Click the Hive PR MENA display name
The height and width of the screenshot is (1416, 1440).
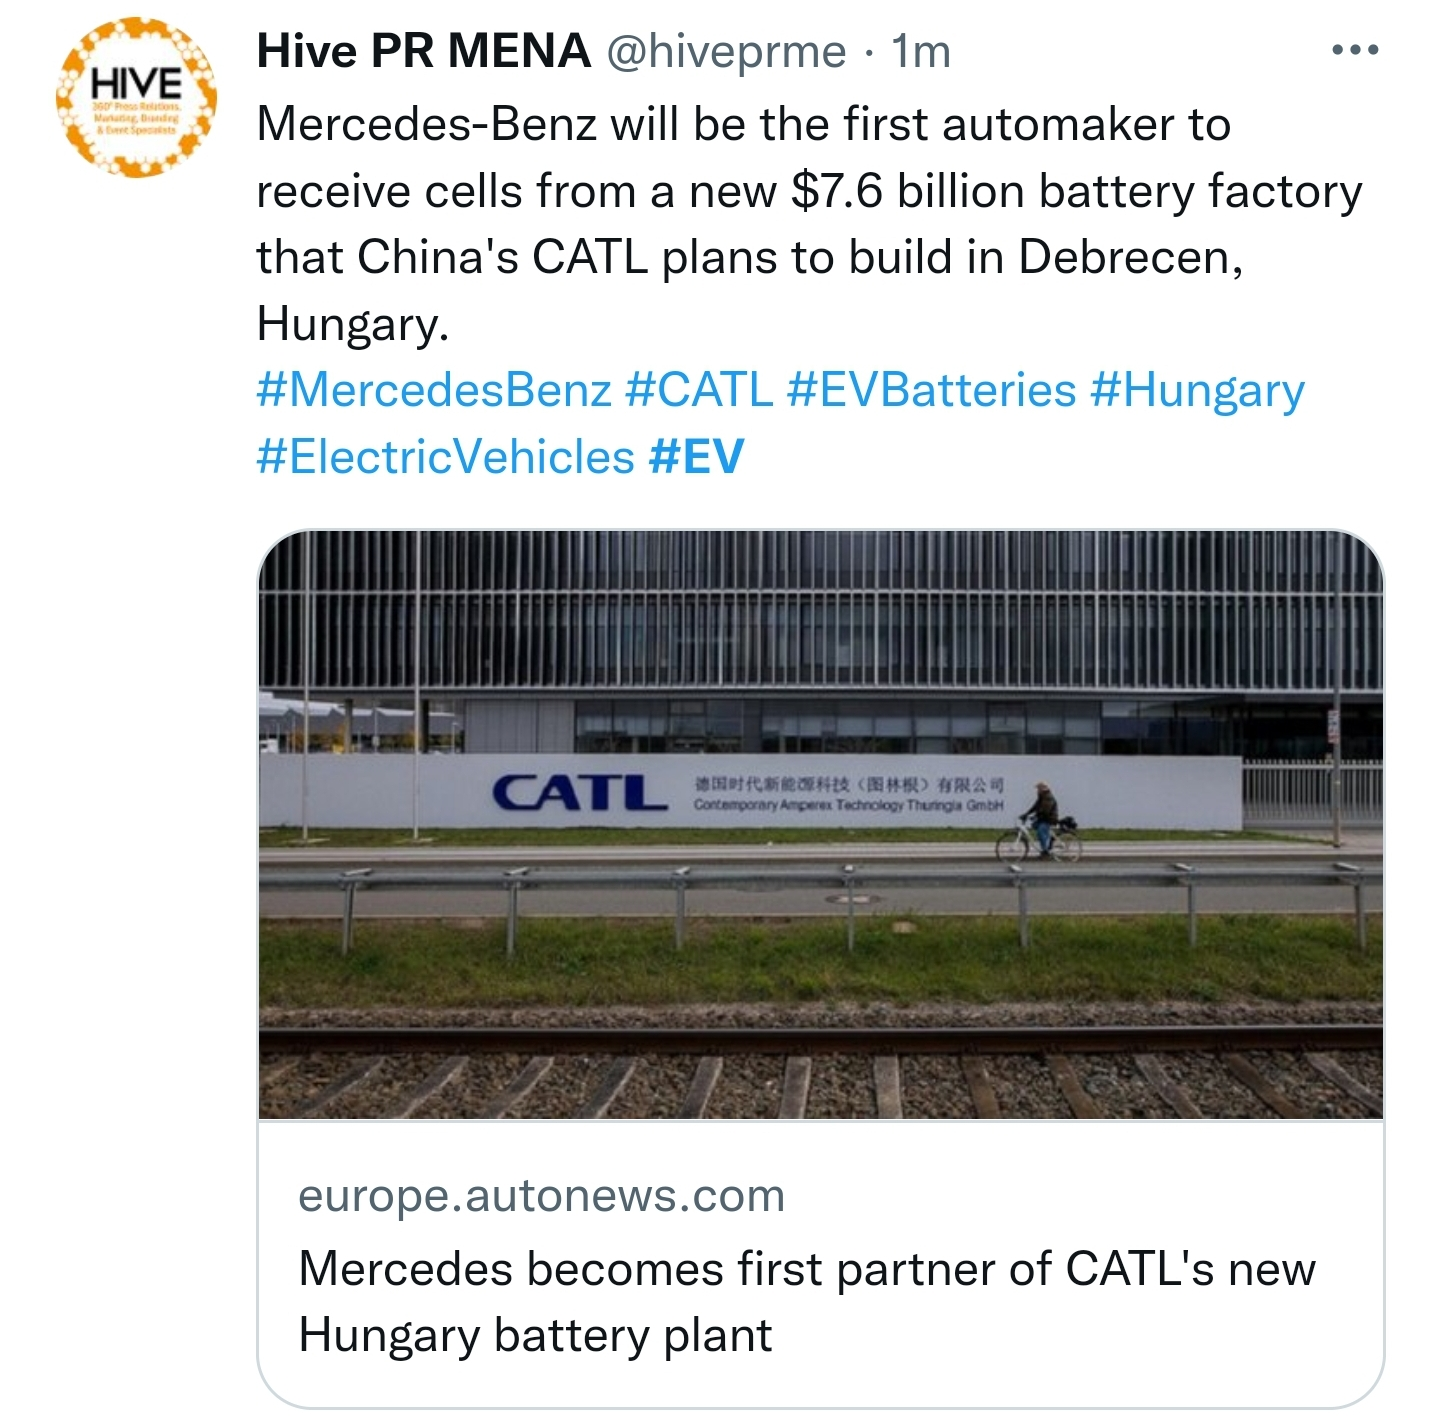click(423, 51)
